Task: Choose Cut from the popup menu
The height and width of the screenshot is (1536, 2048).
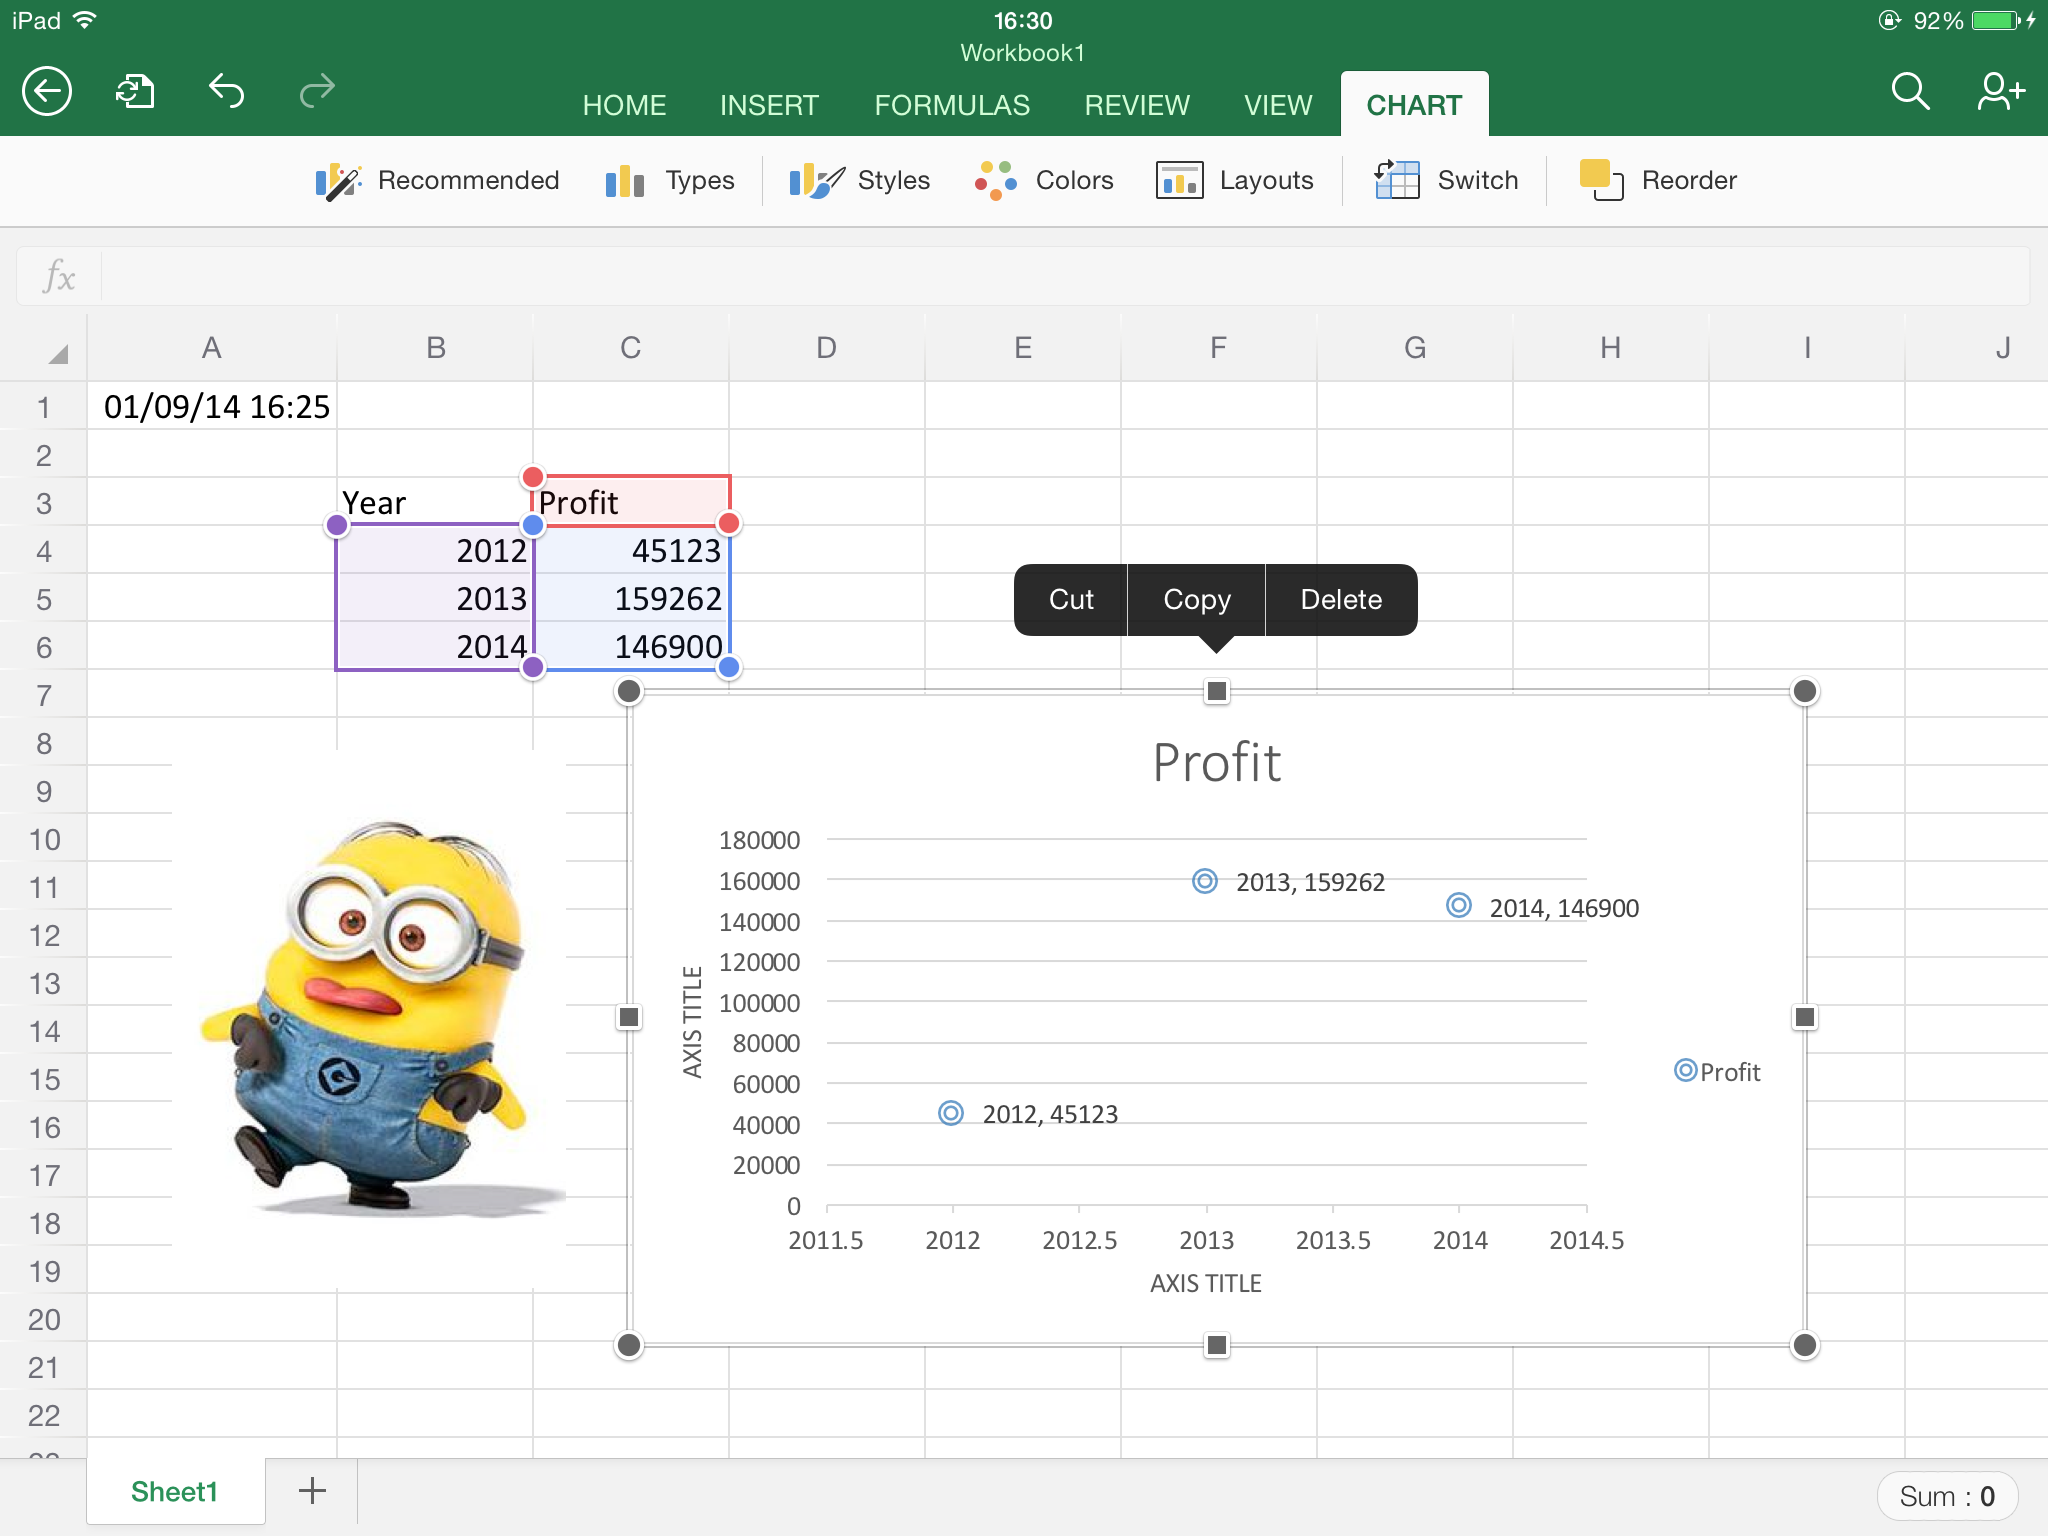Action: click(1071, 599)
